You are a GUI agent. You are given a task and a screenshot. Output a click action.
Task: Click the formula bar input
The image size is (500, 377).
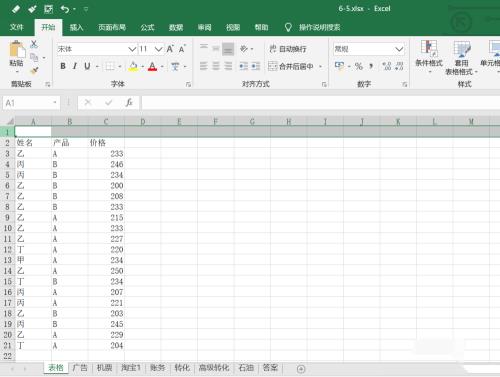click(x=321, y=103)
